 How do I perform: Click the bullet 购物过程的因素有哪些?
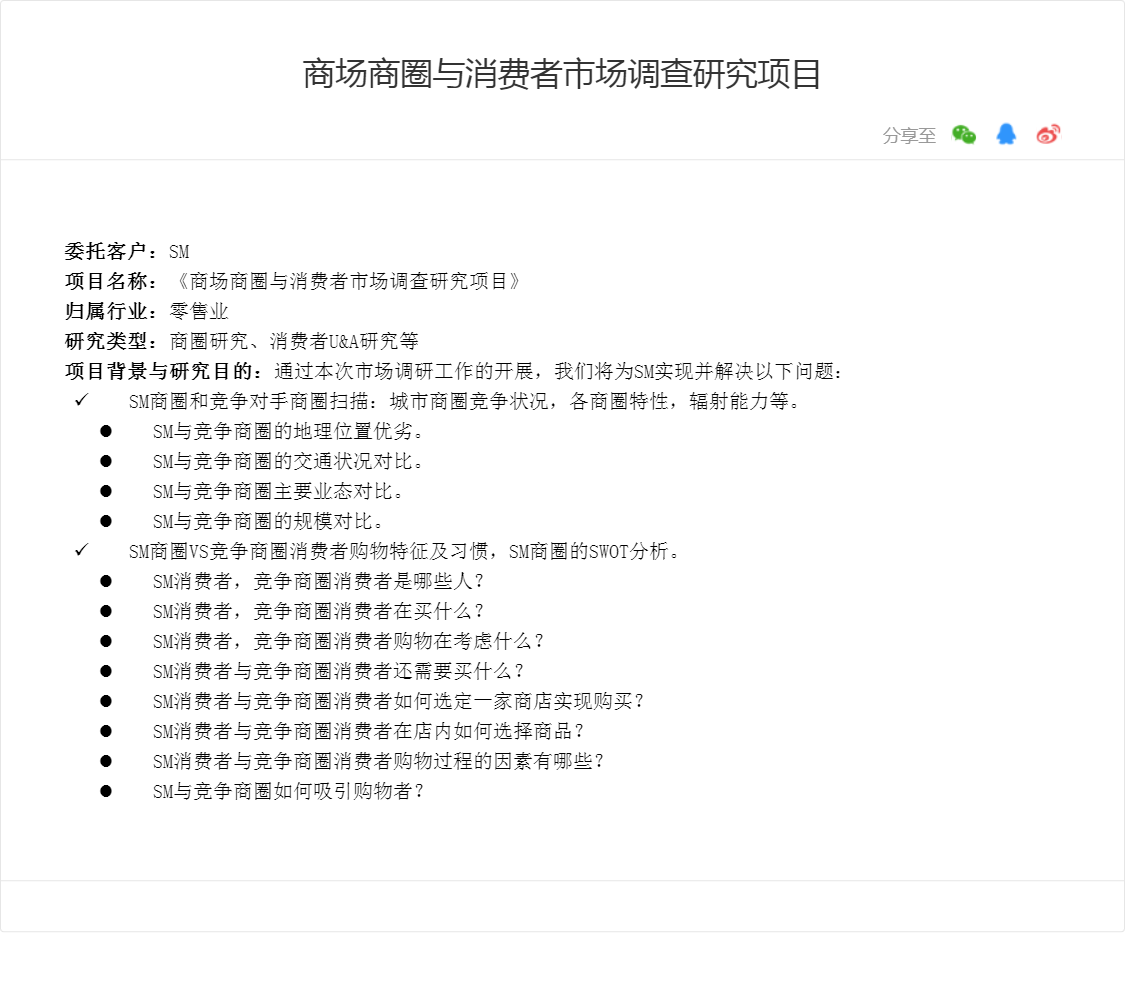click(379, 762)
